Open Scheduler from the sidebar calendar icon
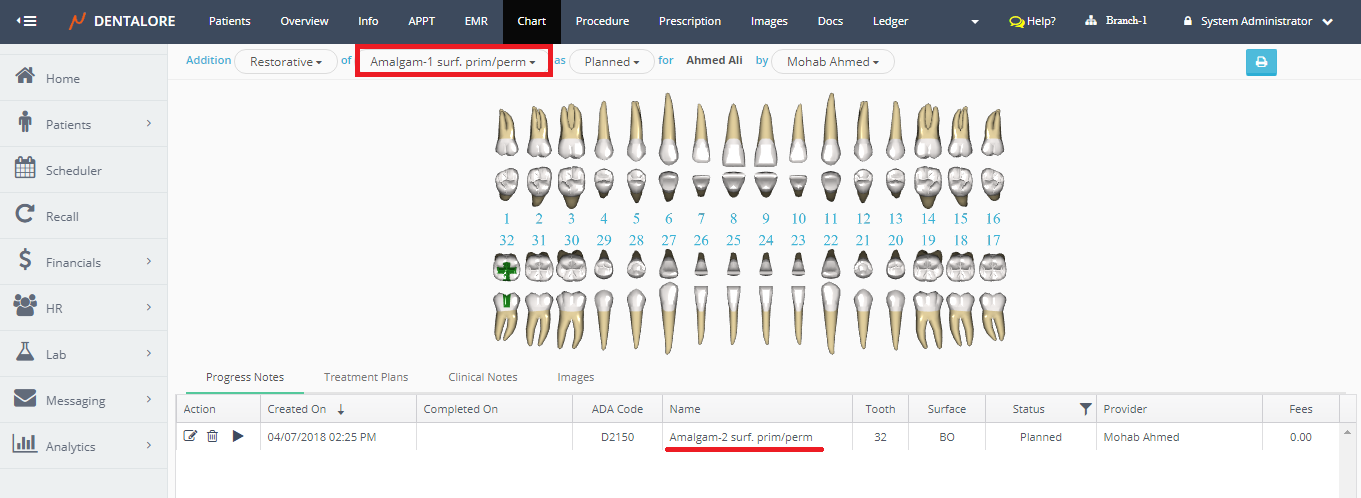The image size is (1361, 498). point(25,169)
